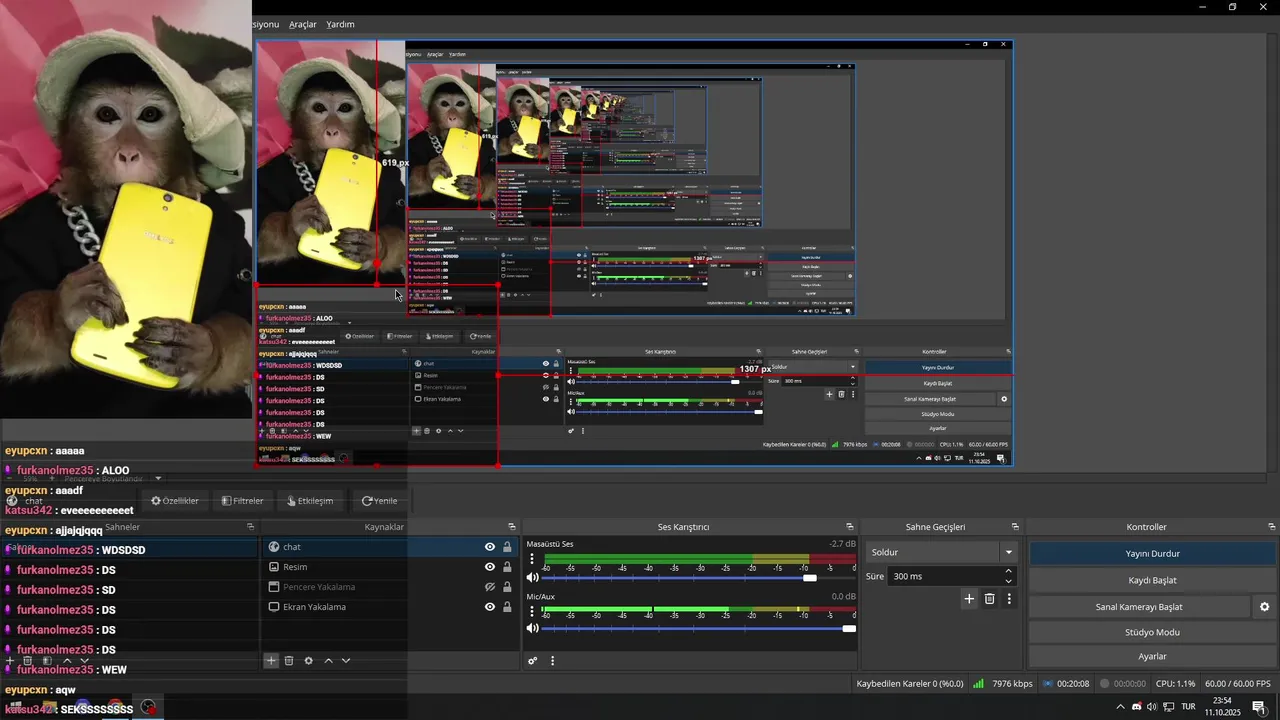Remove the scene transition with trash icon
Viewport: 1280px width, 720px height.
tap(990, 599)
